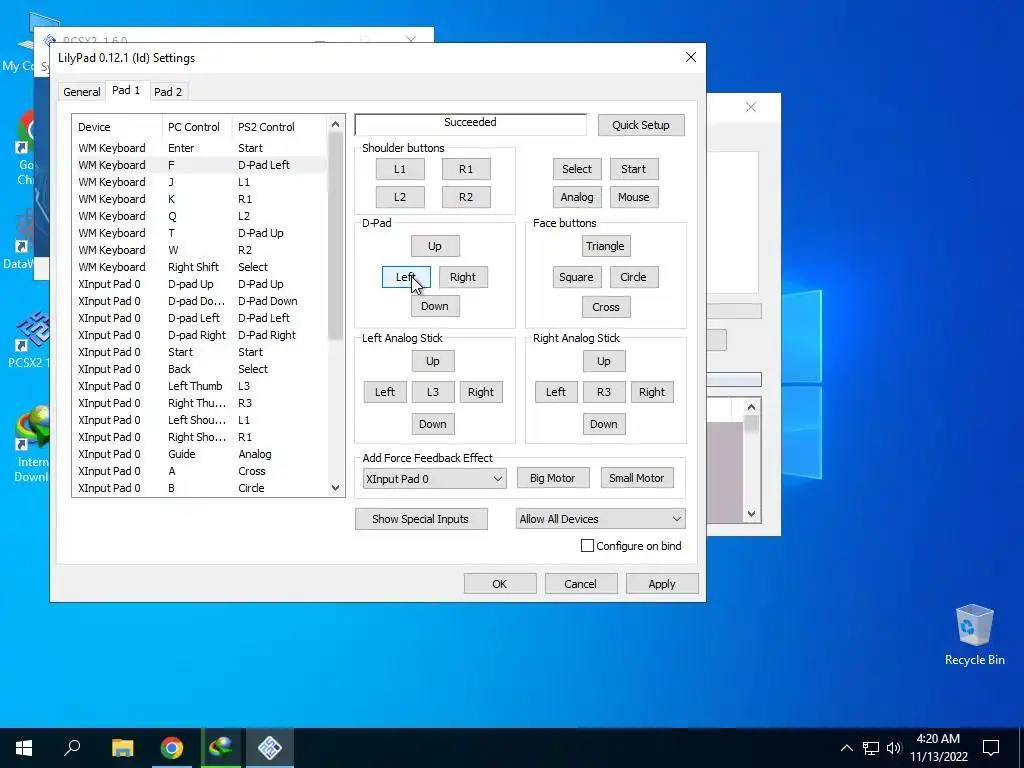Close the LilyPad Settings window
Viewport: 1024px width, 768px height.
pos(691,57)
